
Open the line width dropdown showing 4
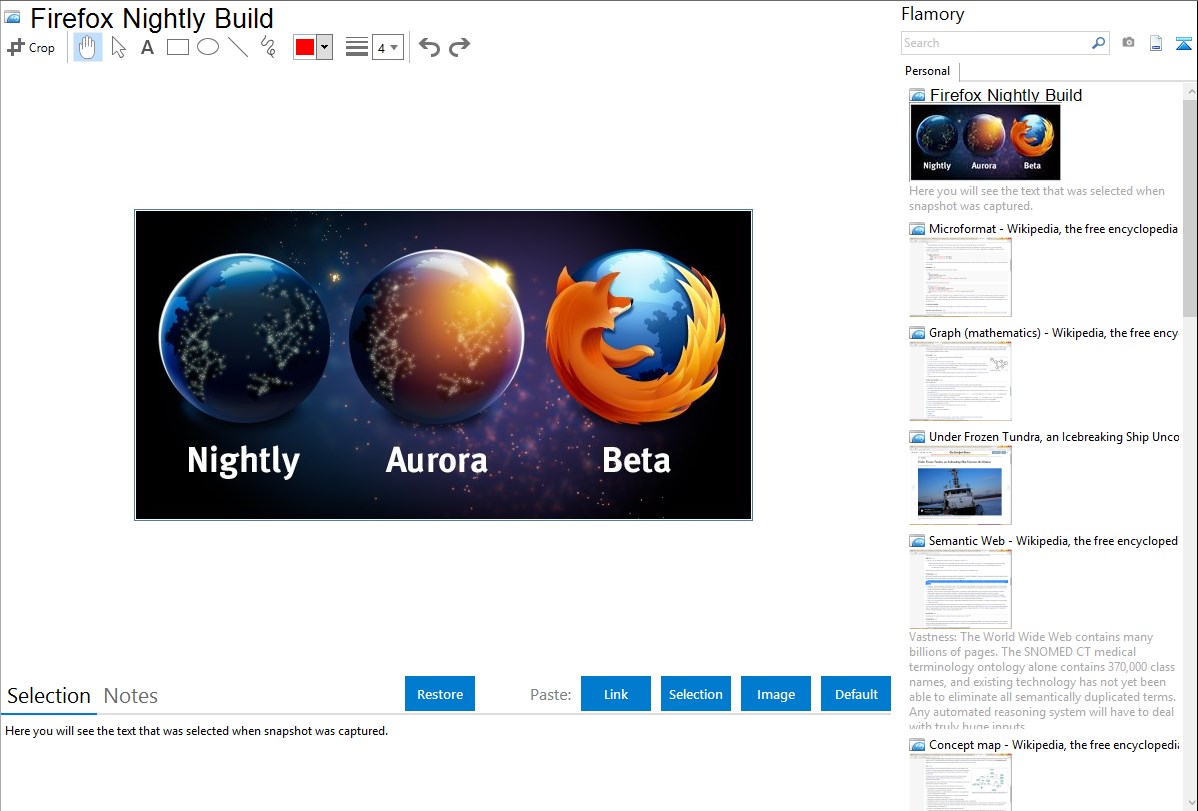pyautogui.click(x=388, y=47)
